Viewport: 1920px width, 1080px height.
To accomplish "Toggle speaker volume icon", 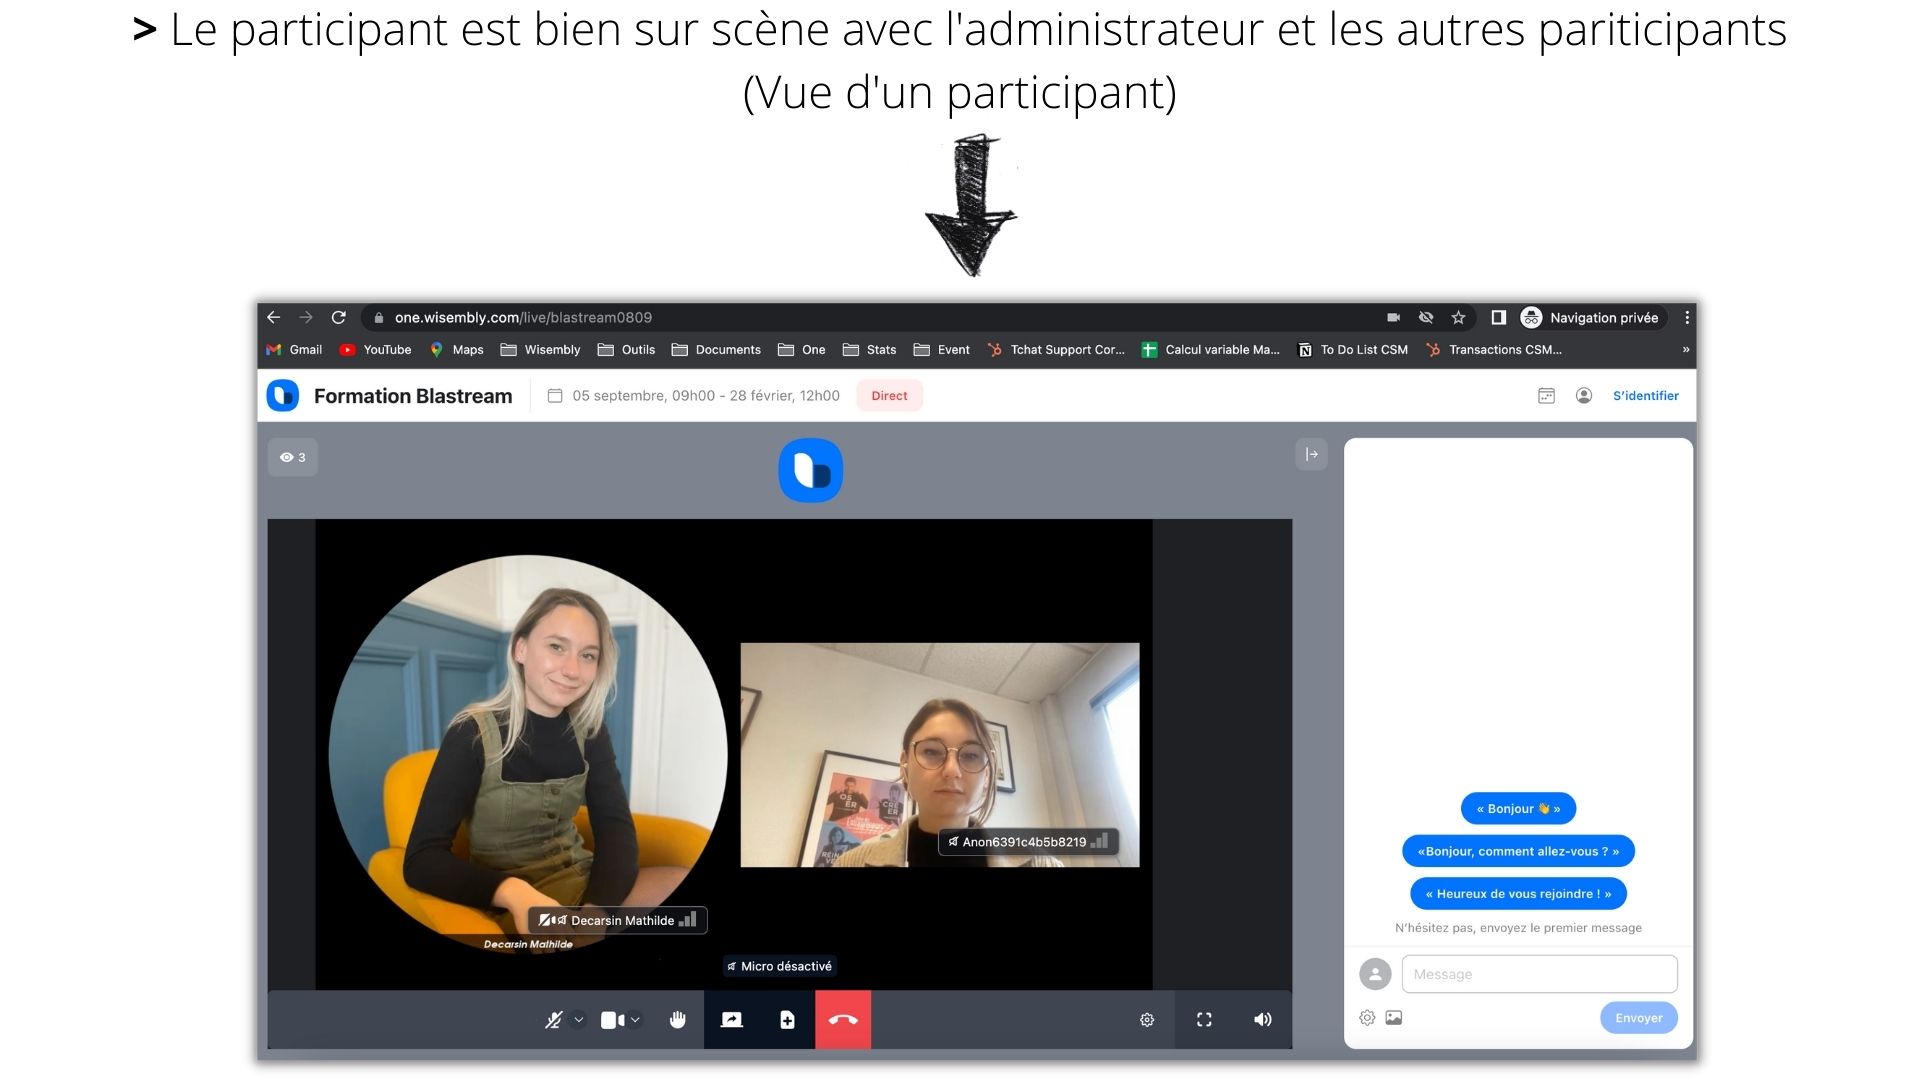I will (1262, 1020).
